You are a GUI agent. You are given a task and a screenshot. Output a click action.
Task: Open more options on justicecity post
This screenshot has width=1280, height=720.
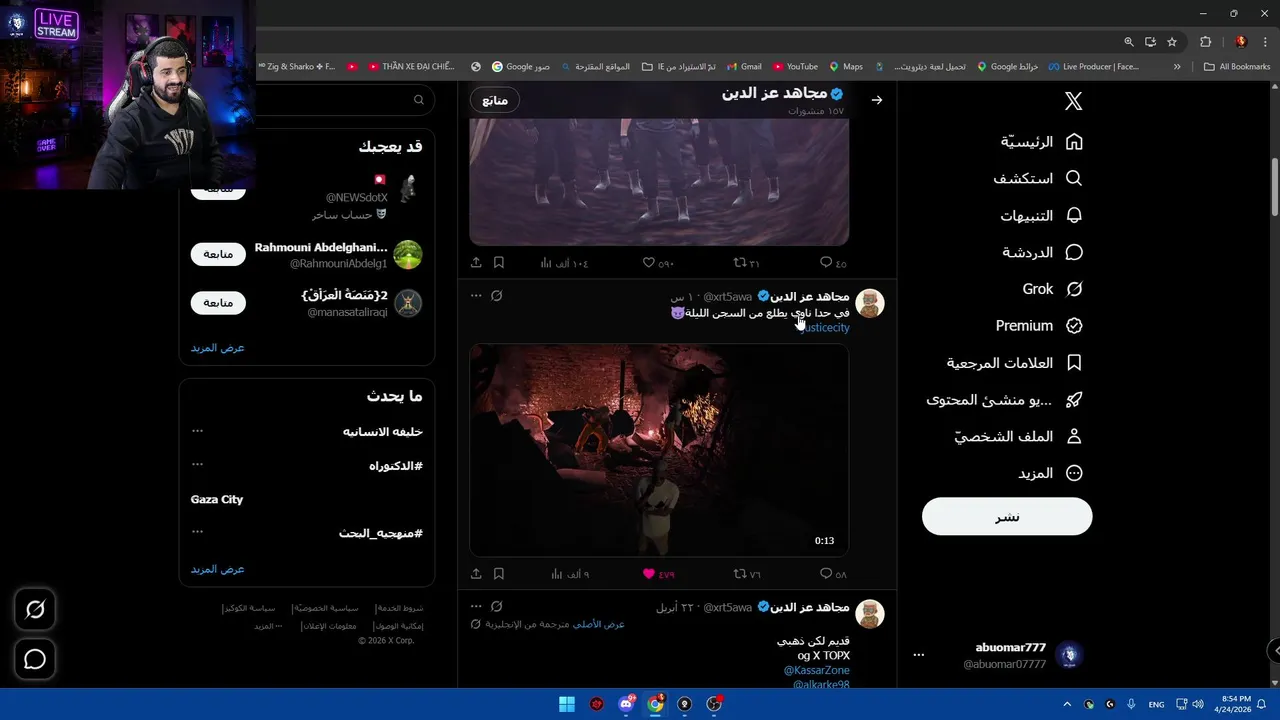[x=476, y=296]
